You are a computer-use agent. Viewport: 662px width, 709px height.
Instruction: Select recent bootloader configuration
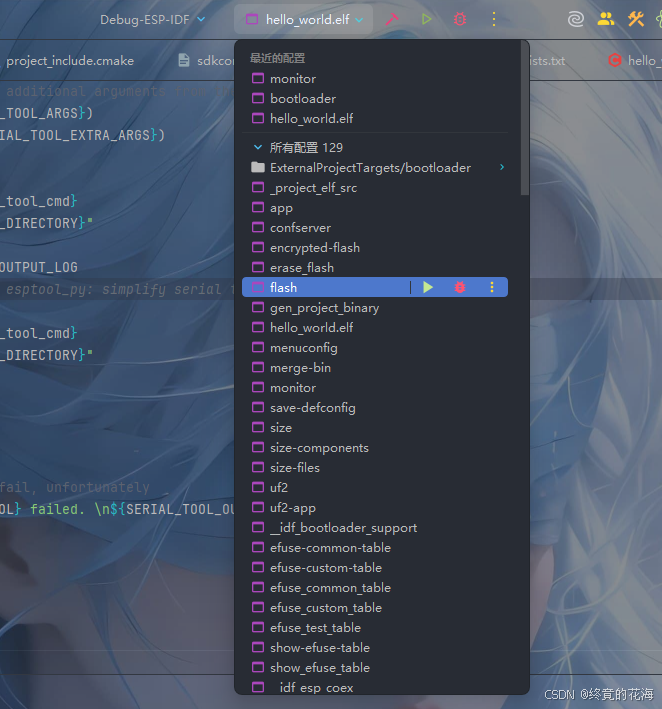(x=375, y=99)
